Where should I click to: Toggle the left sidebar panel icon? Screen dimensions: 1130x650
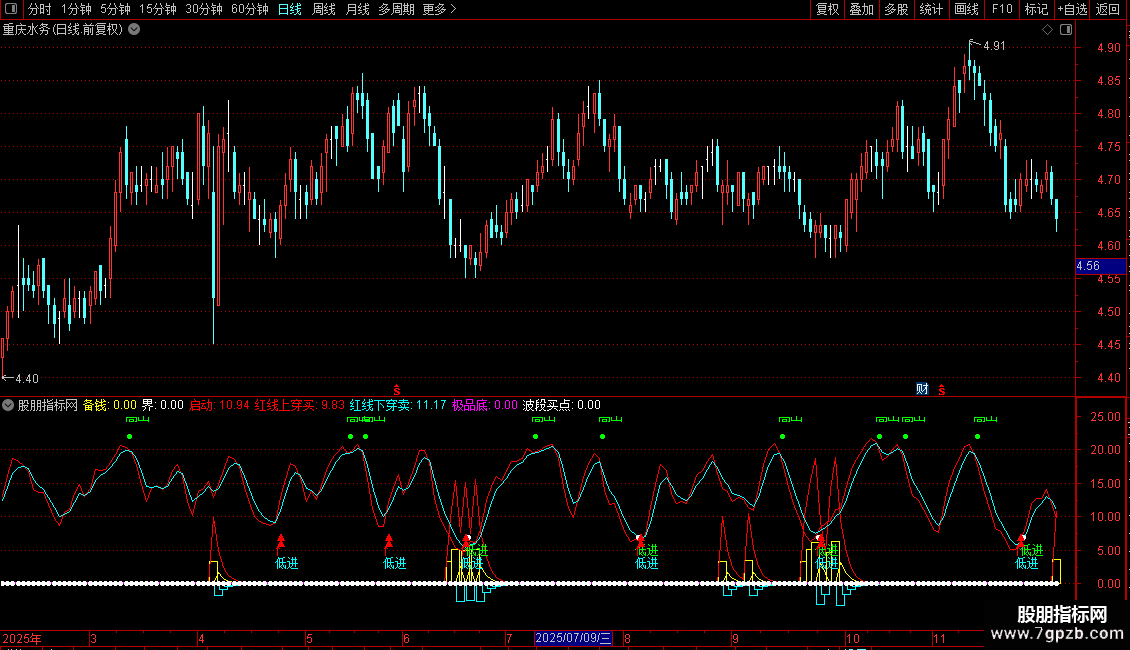11,9
